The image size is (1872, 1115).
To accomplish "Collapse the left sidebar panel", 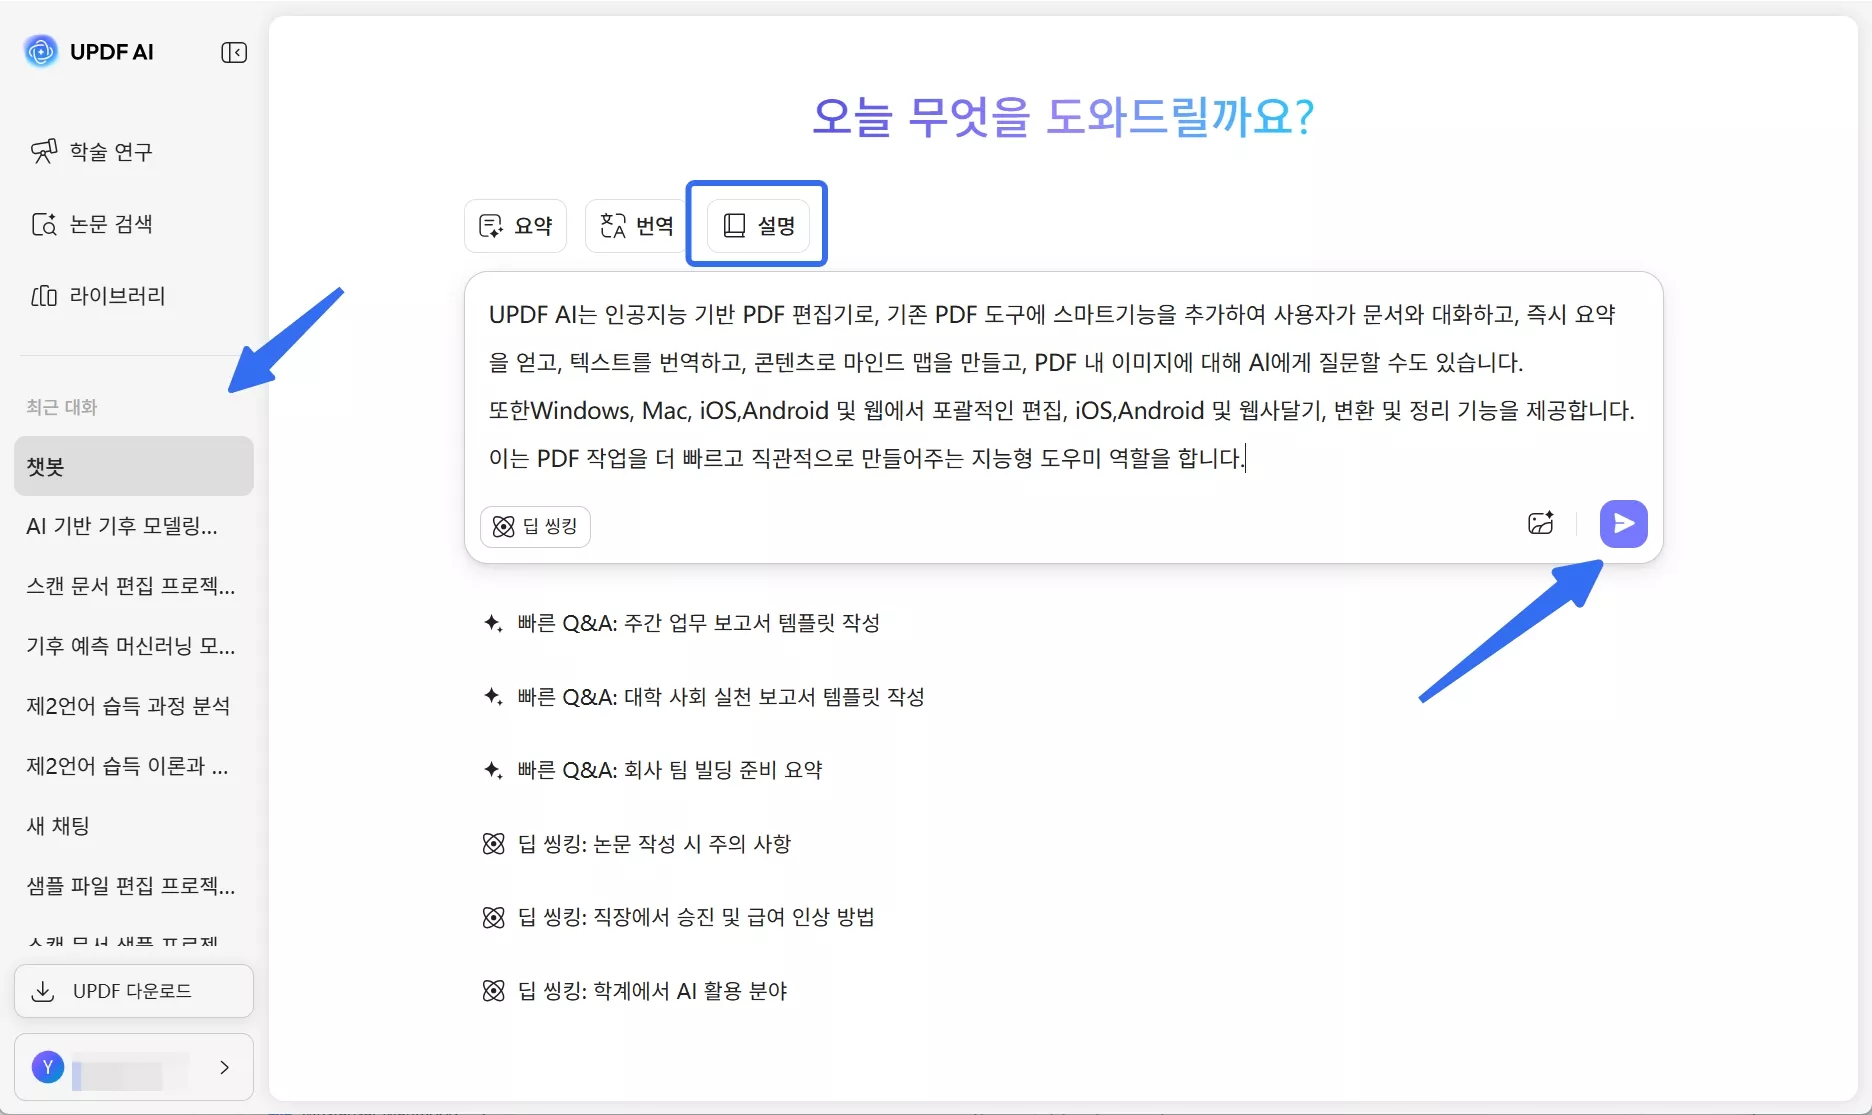I will pos(233,52).
